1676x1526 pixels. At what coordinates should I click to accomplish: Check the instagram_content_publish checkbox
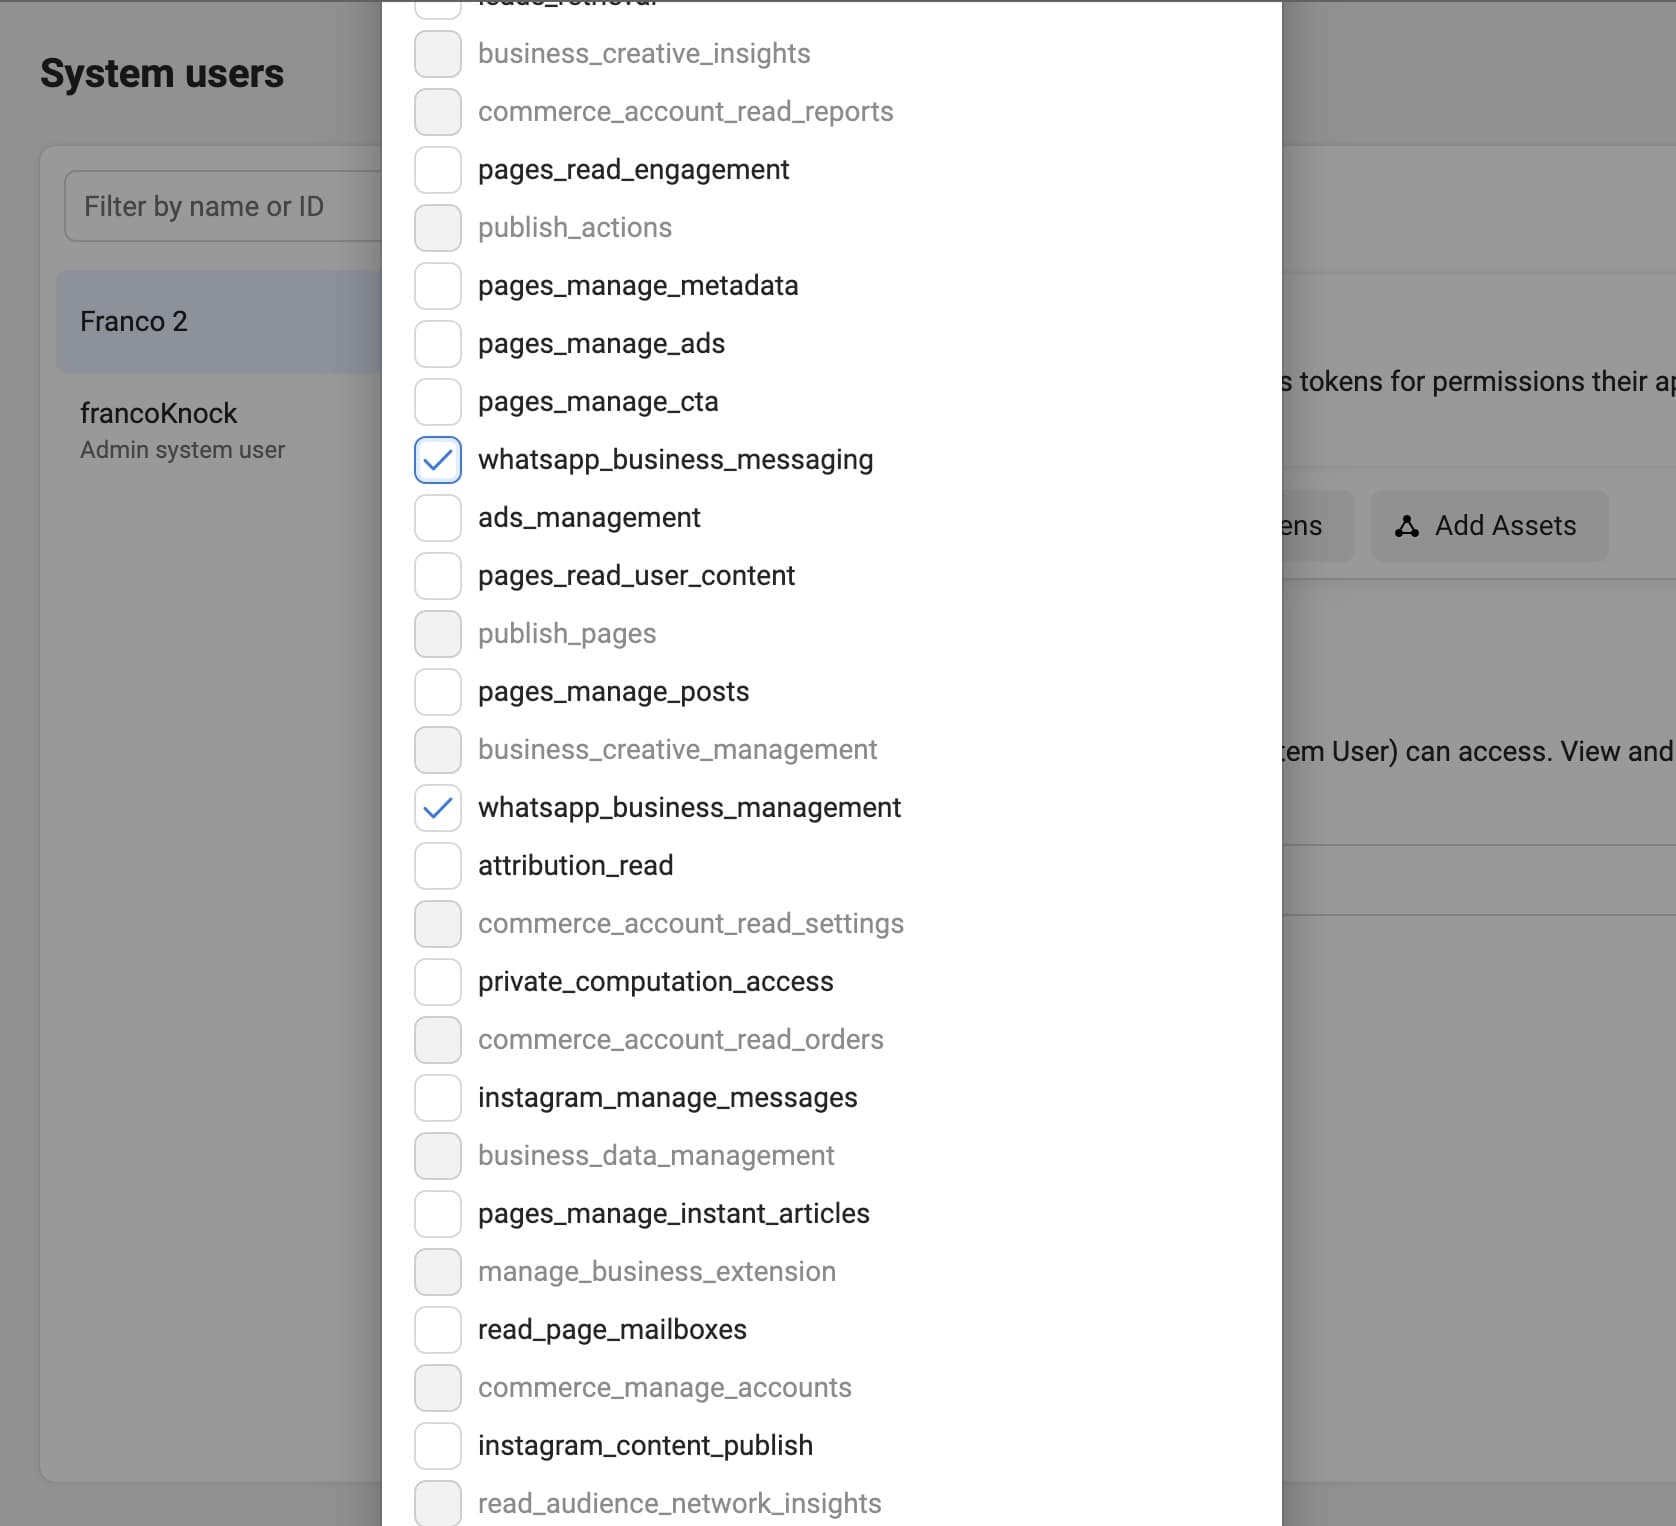(438, 1446)
